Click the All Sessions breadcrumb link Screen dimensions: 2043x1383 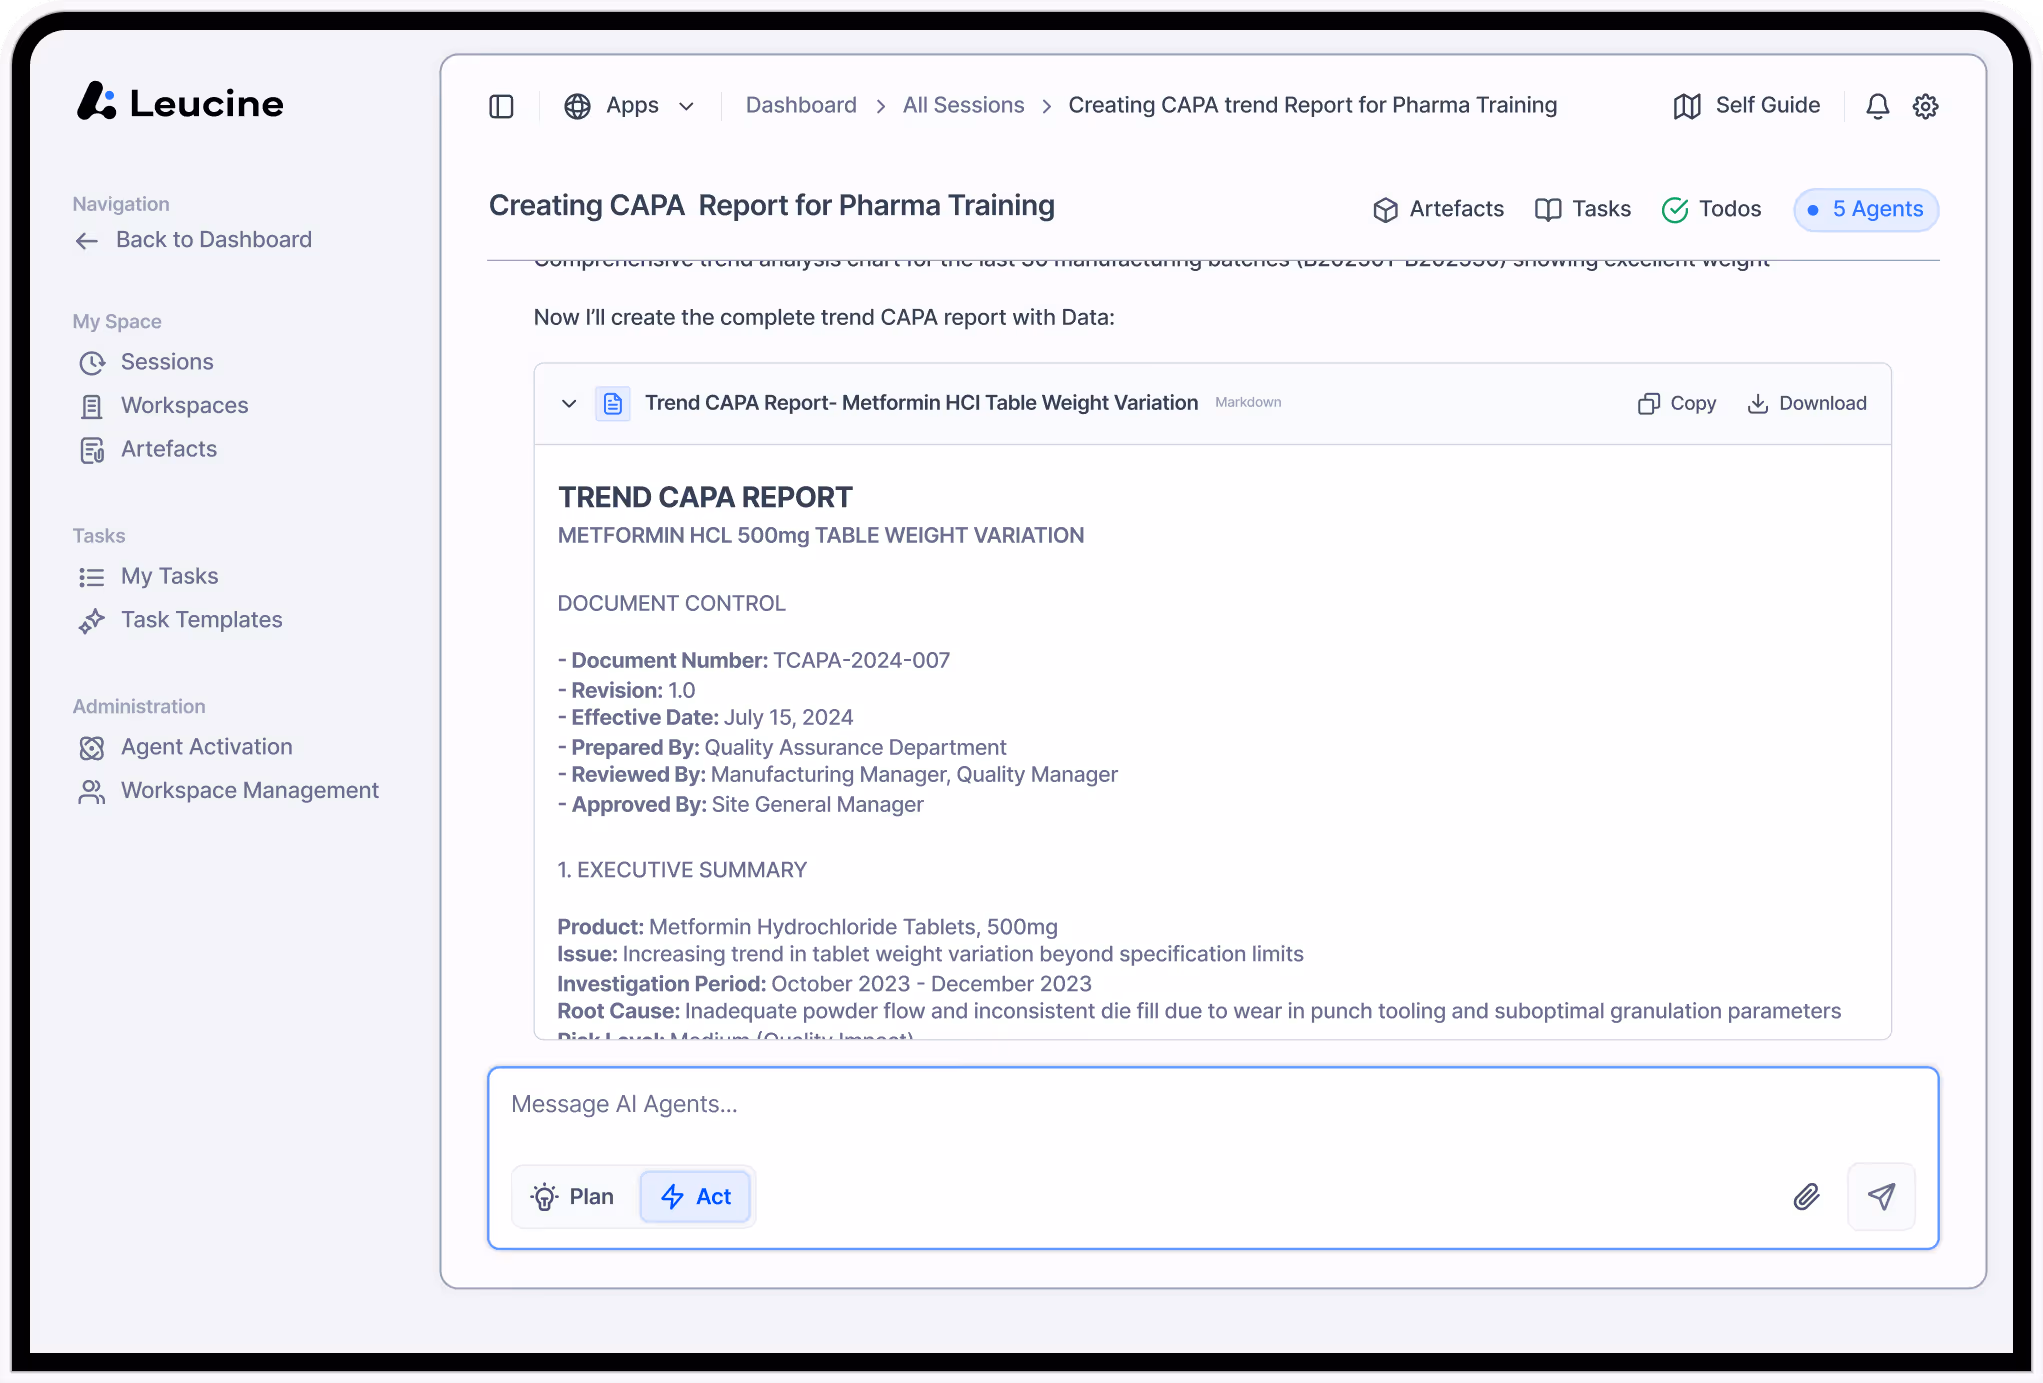(963, 105)
